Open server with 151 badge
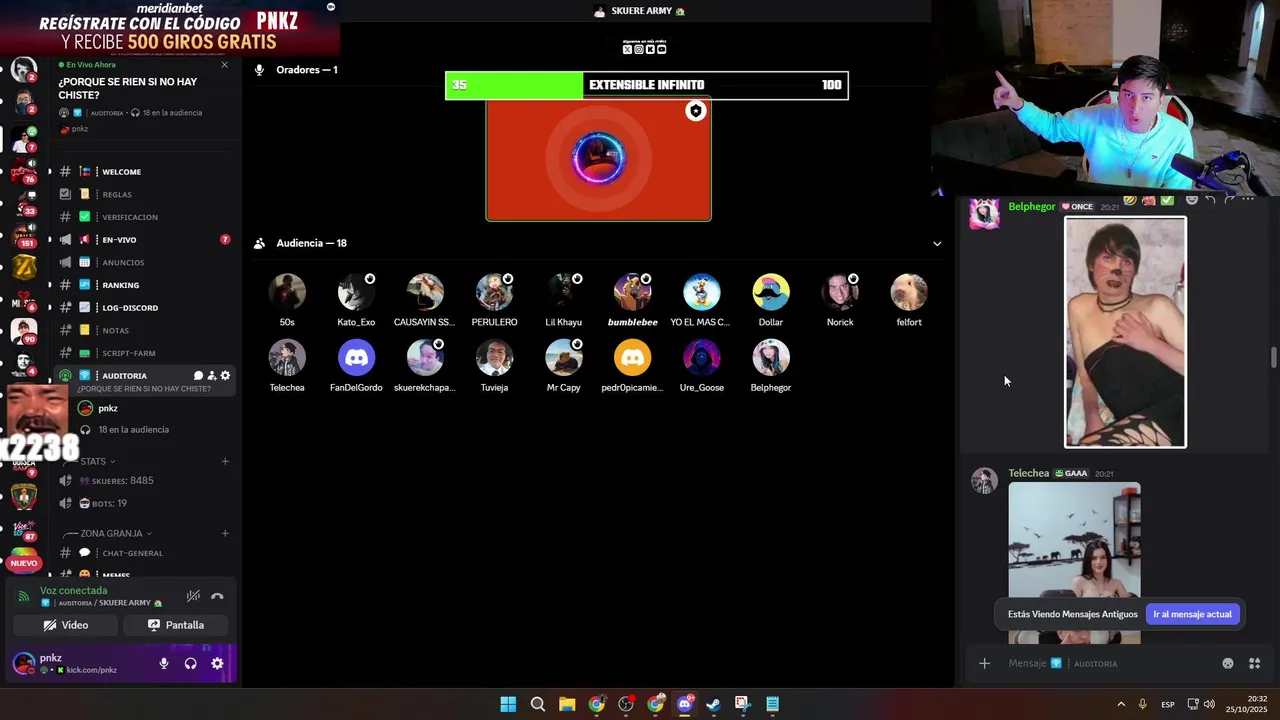Image resolution: width=1280 pixels, height=720 pixels. click(x=24, y=235)
